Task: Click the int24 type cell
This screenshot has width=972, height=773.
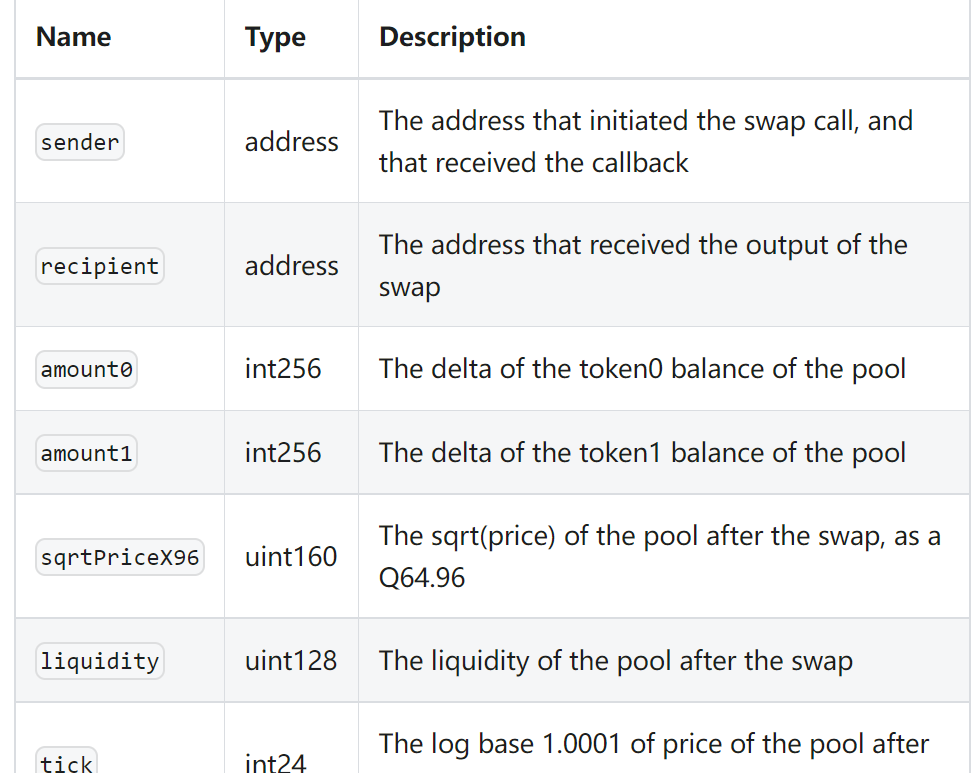Action: [x=275, y=764]
